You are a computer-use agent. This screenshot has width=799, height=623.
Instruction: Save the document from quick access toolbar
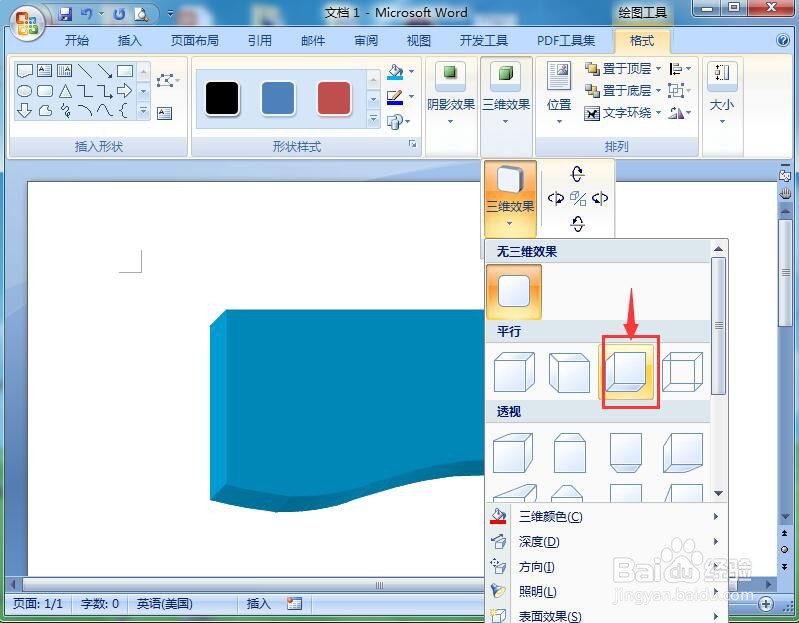[64, 14]
